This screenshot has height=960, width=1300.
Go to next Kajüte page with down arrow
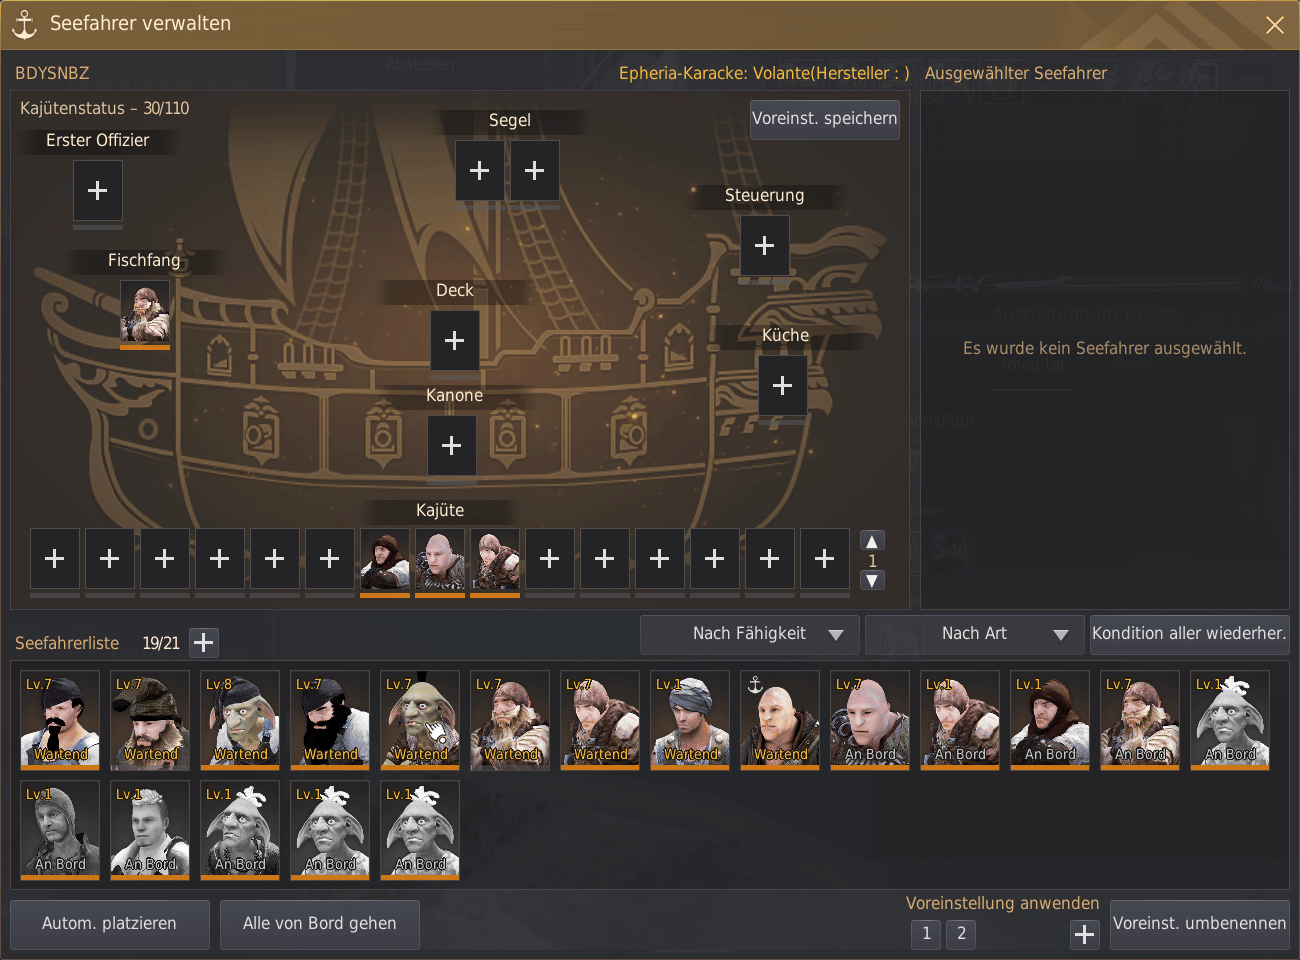coord(872,580)
